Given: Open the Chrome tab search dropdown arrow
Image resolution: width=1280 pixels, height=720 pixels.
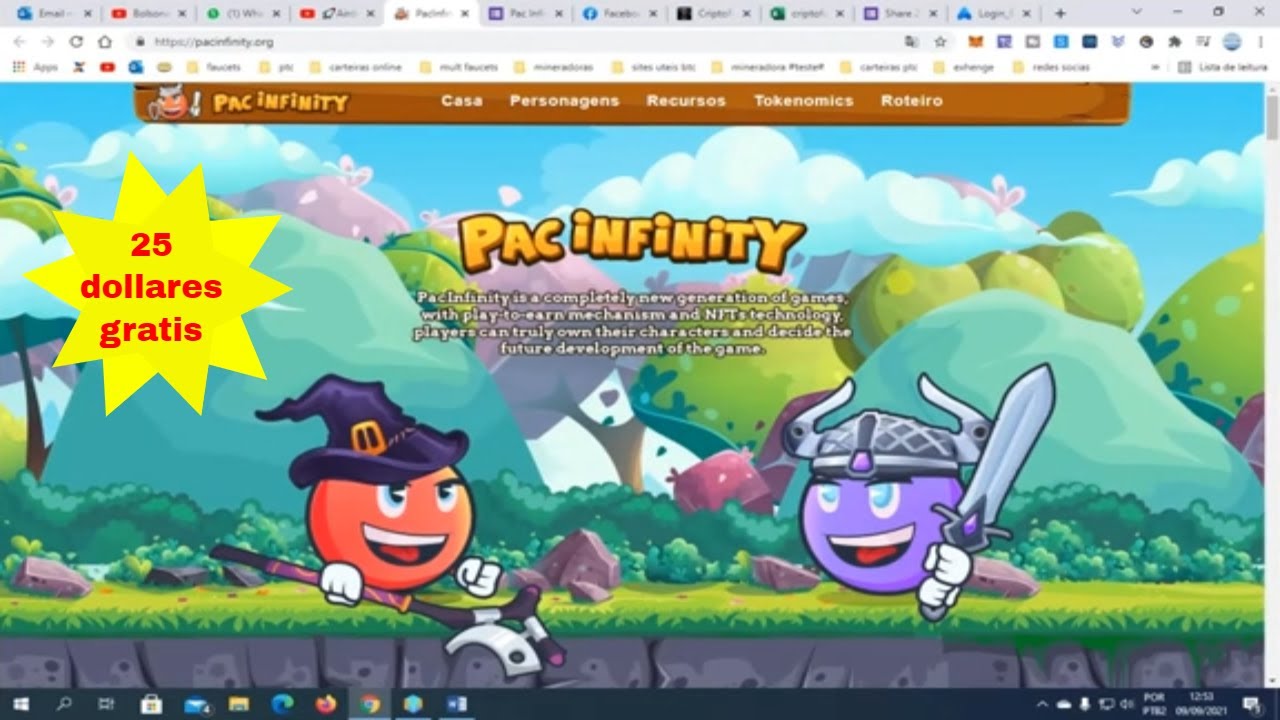Looking at the screenshot, I should point(1137,12).
